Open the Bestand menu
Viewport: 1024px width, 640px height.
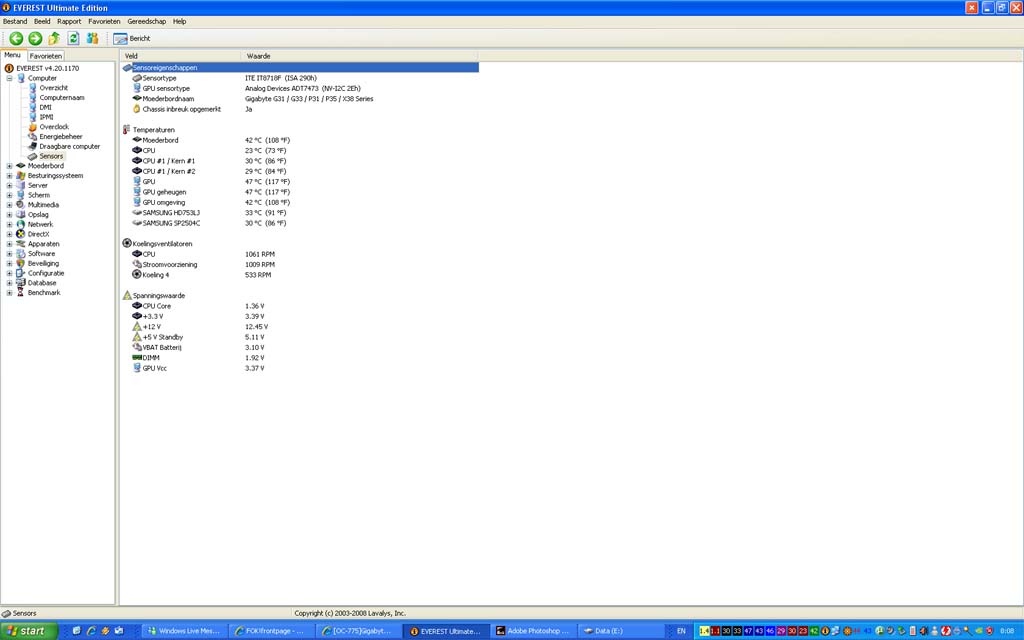(15, 22)
